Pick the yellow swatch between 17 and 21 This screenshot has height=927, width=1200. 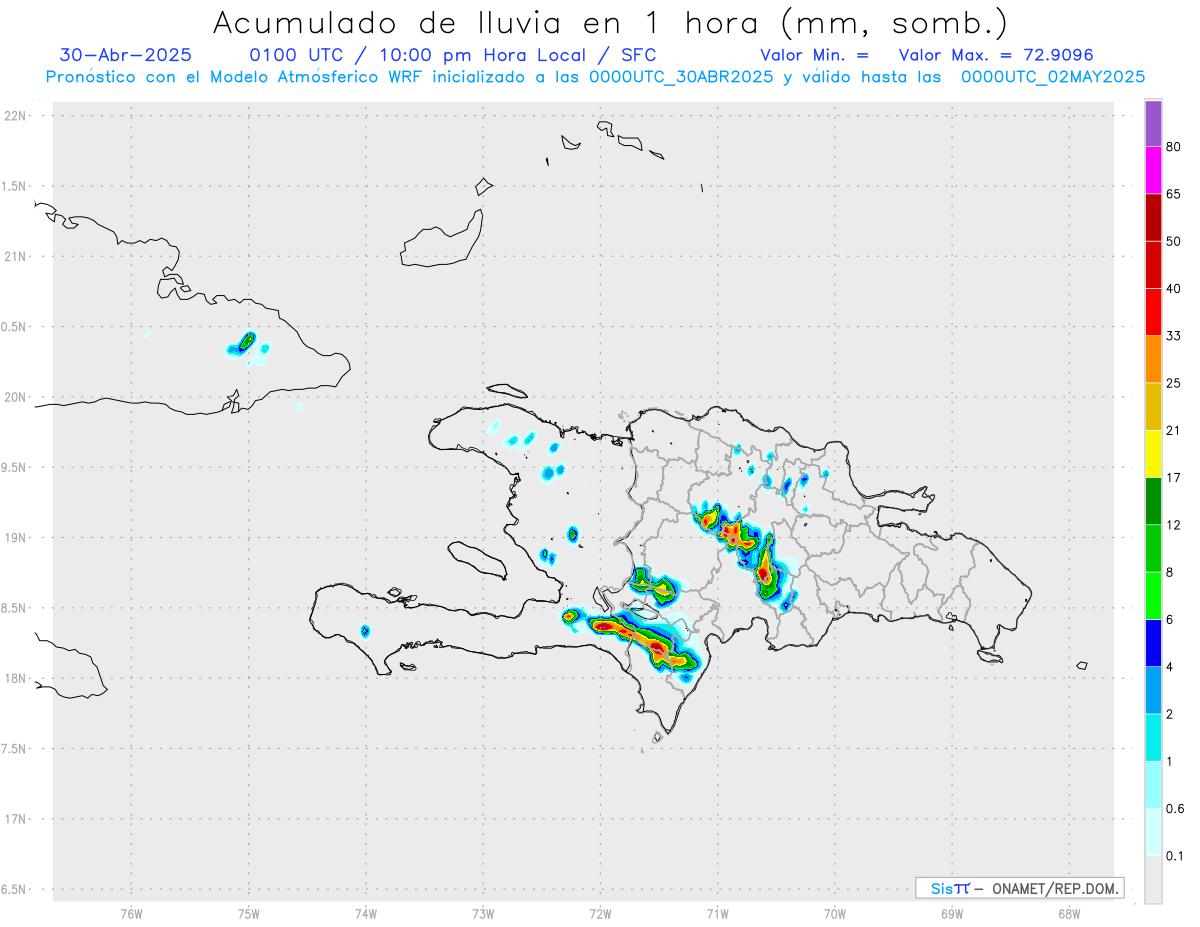pos(1153,454)
